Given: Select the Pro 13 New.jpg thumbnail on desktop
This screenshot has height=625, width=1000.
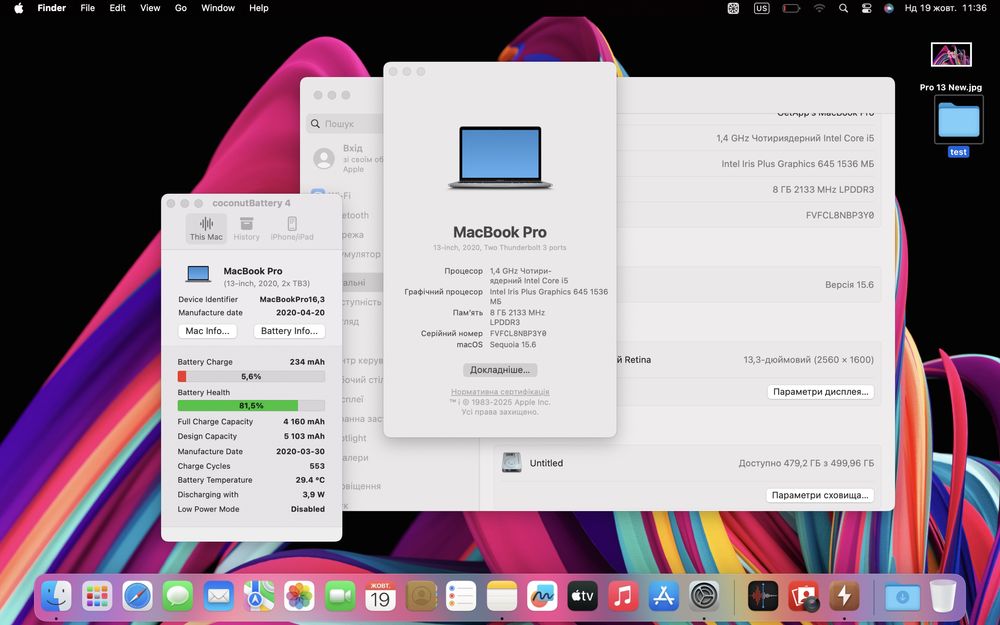Looking at the screenshot, I should pos(951,55).
